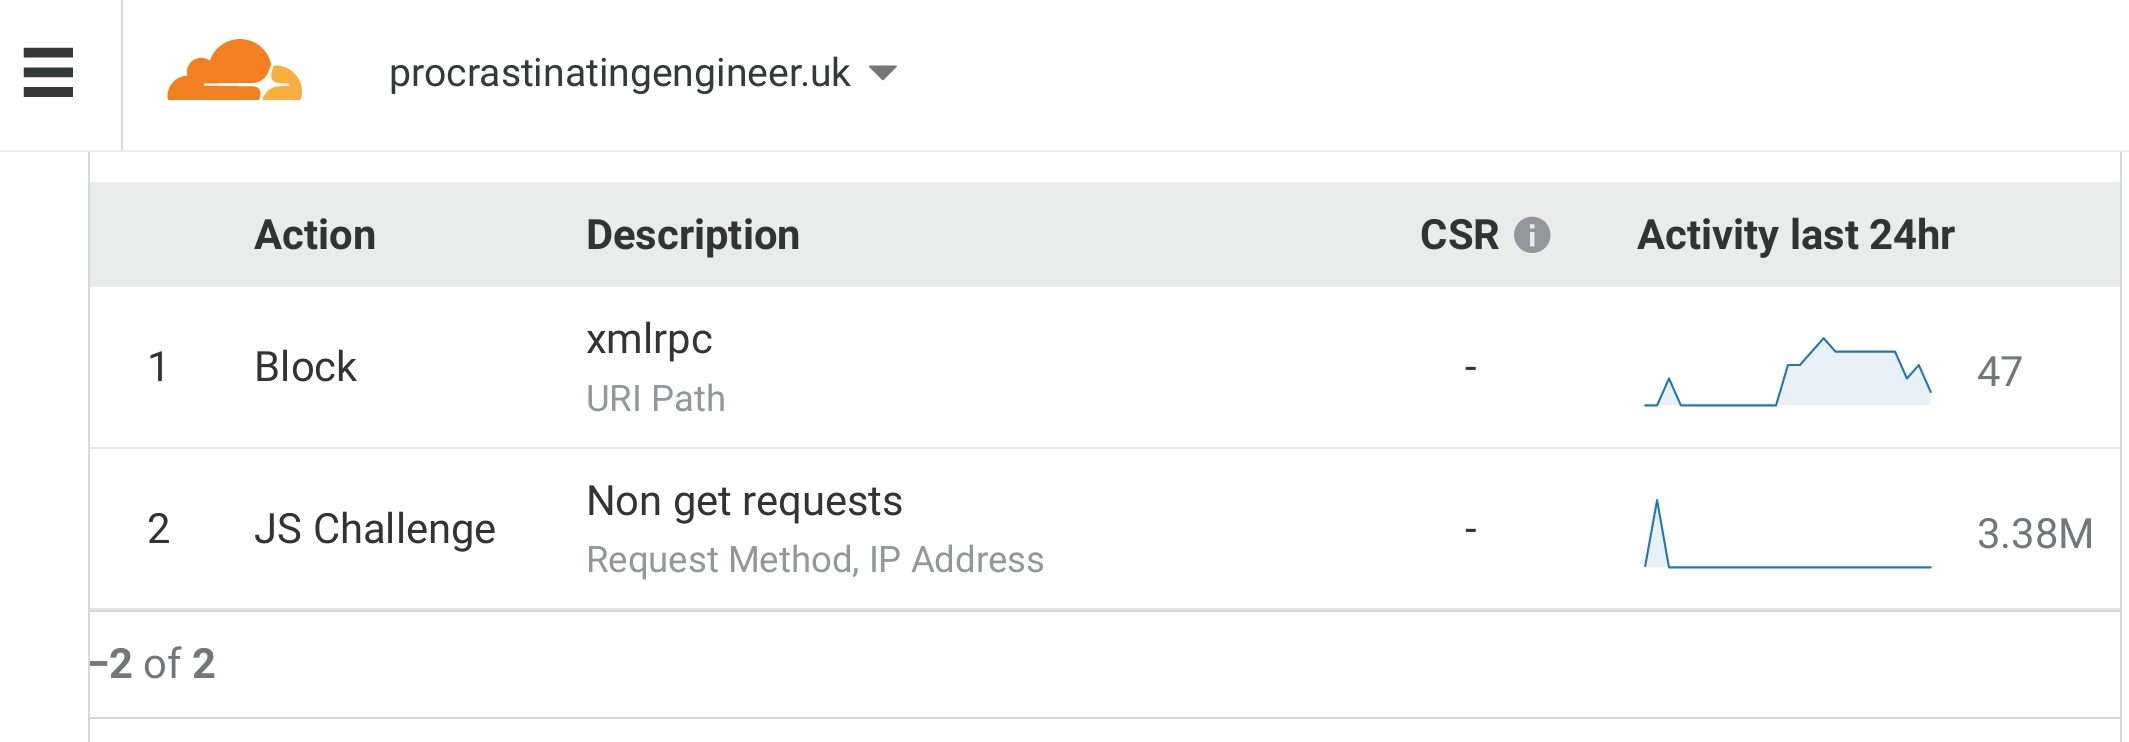The image size is (2129, 742).
Task: Click the xmlrpc activity sparkline graph
Action: [x=1787, y=373]
